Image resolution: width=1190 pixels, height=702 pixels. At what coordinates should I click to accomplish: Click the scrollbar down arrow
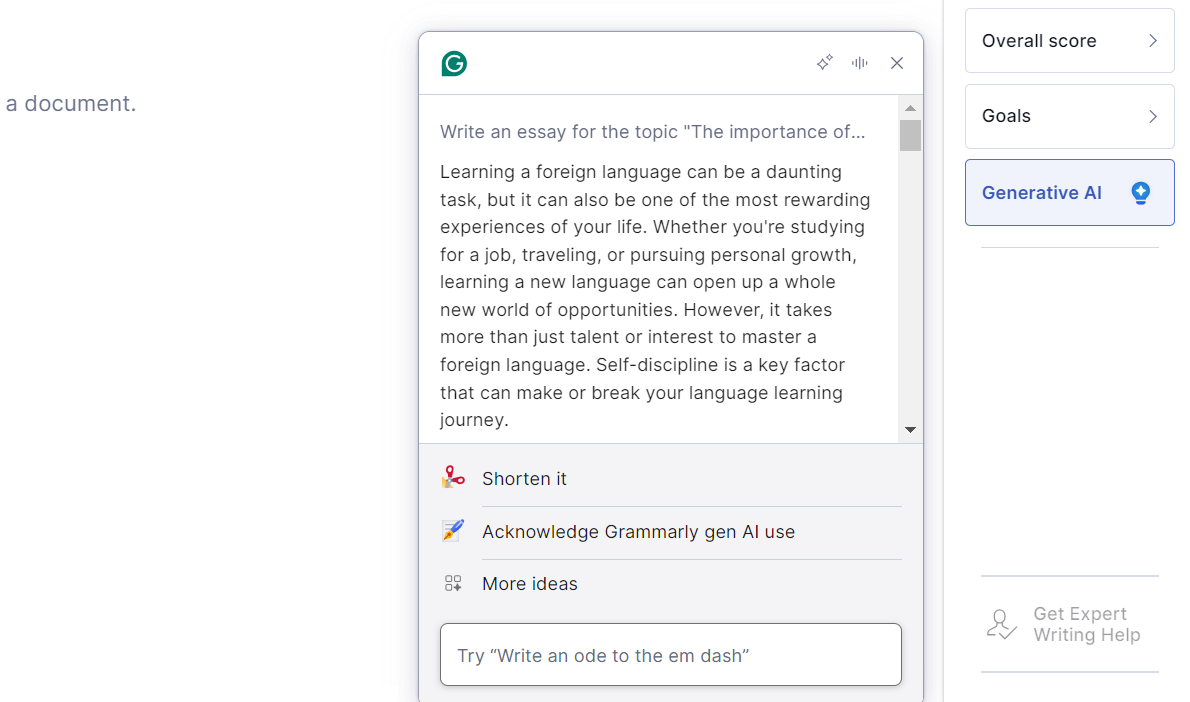coord(910,430)
